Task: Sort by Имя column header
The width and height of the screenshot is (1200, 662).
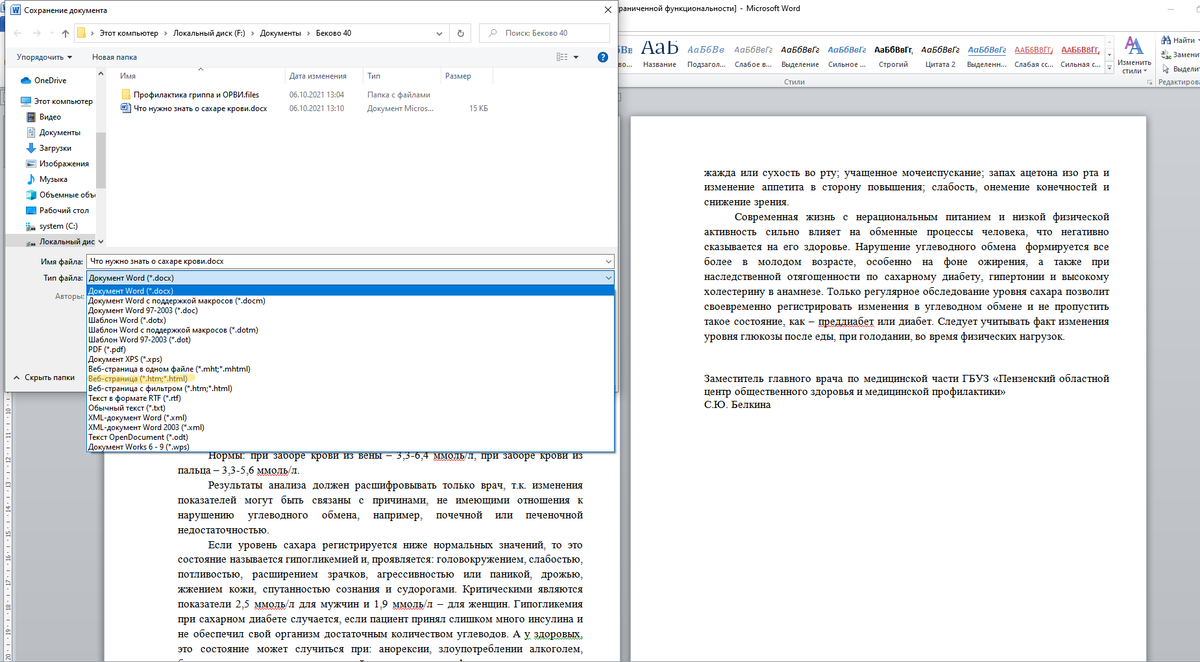Action: pos(127,76)
